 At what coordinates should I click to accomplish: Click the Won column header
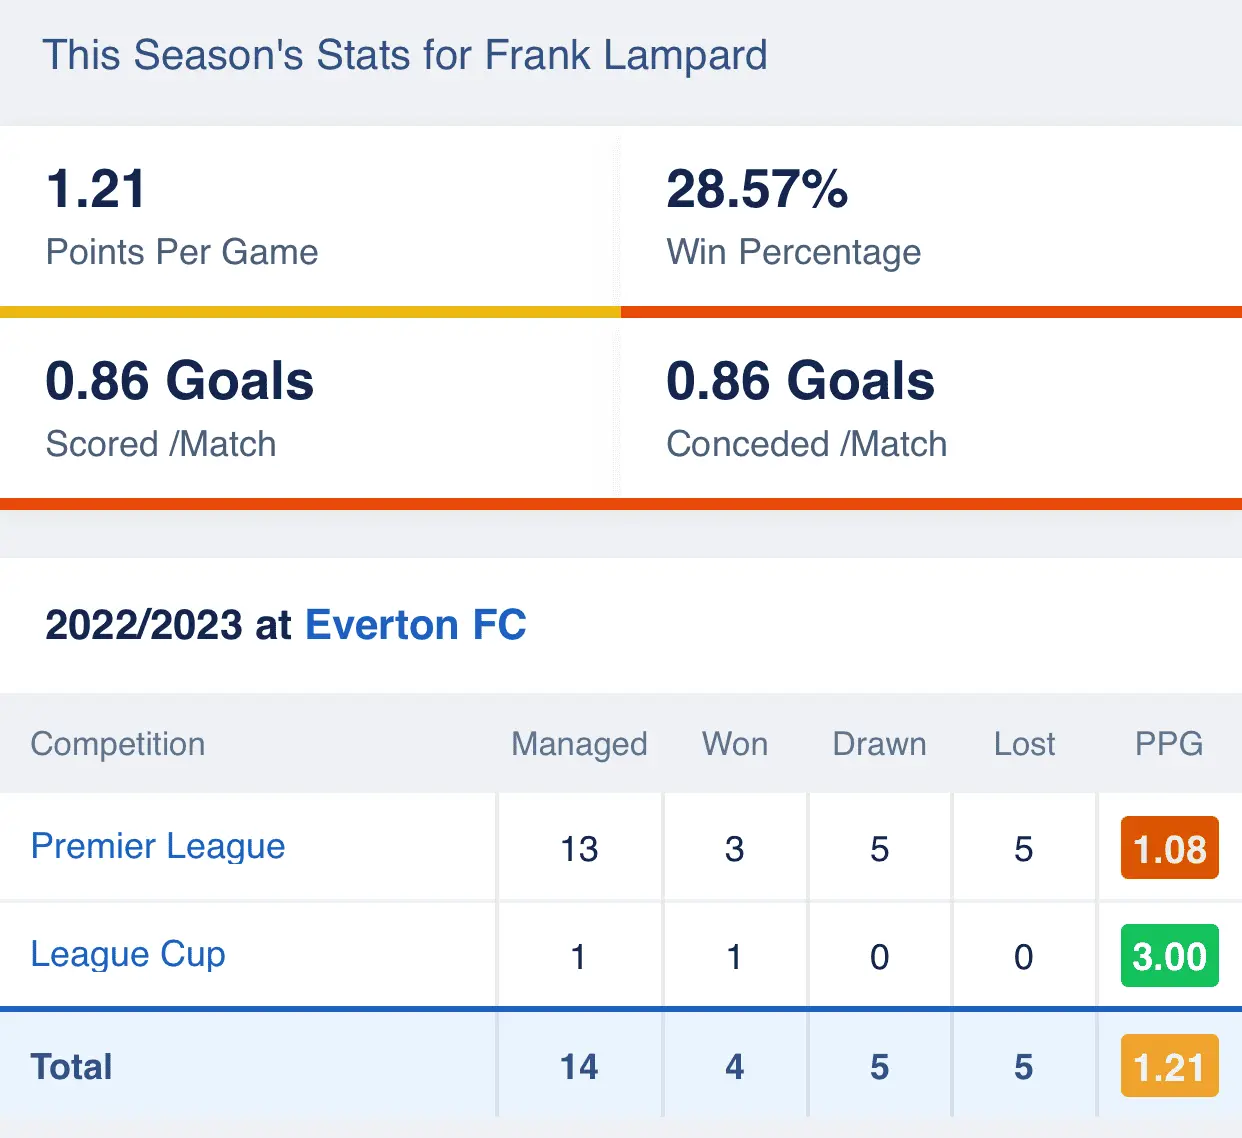[x=735, y=744]
